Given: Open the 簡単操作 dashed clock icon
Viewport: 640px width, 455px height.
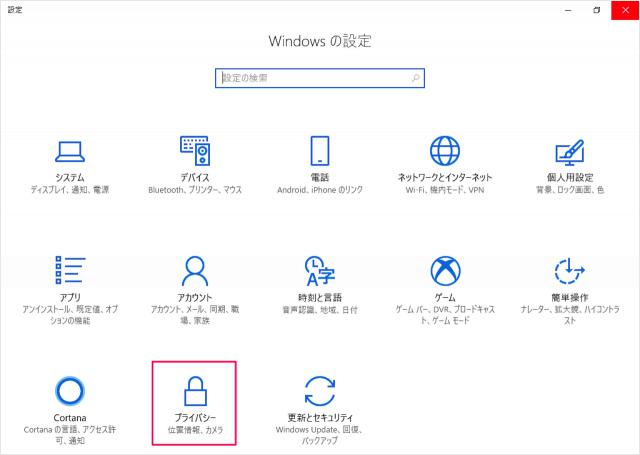Looking at the screenshot, I should [x=570, y=271].
